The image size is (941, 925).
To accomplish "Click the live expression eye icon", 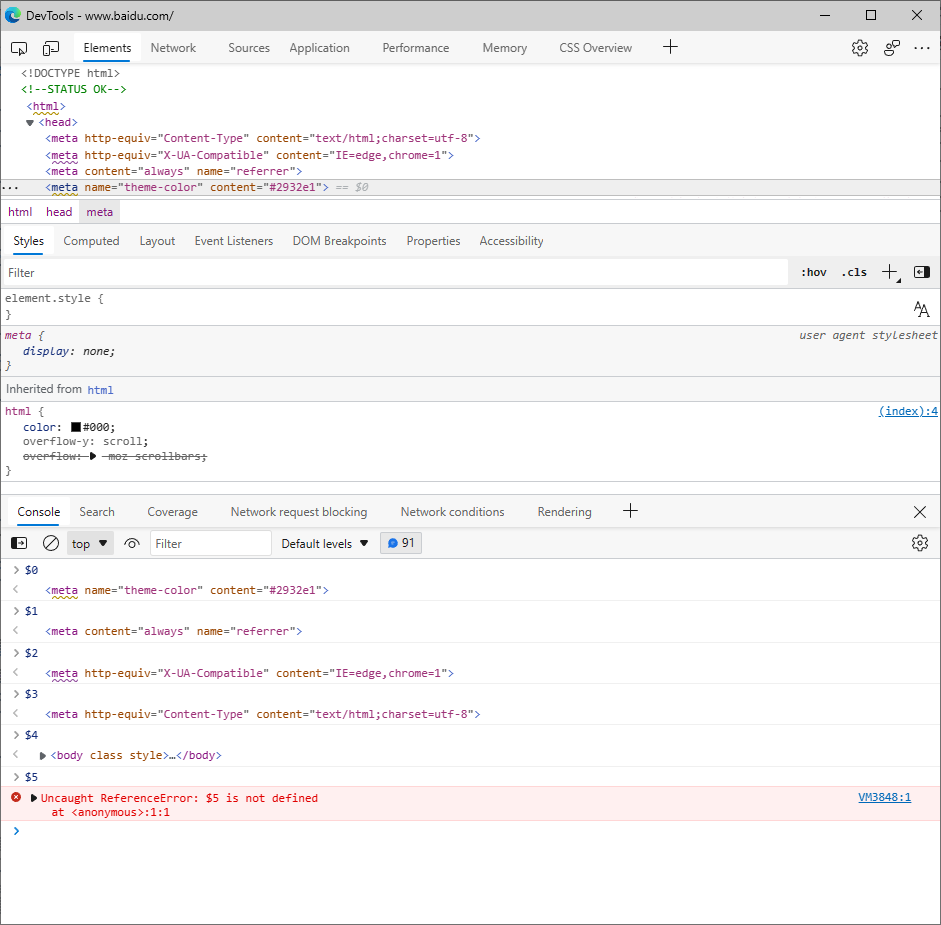I will tap(132, 543).
